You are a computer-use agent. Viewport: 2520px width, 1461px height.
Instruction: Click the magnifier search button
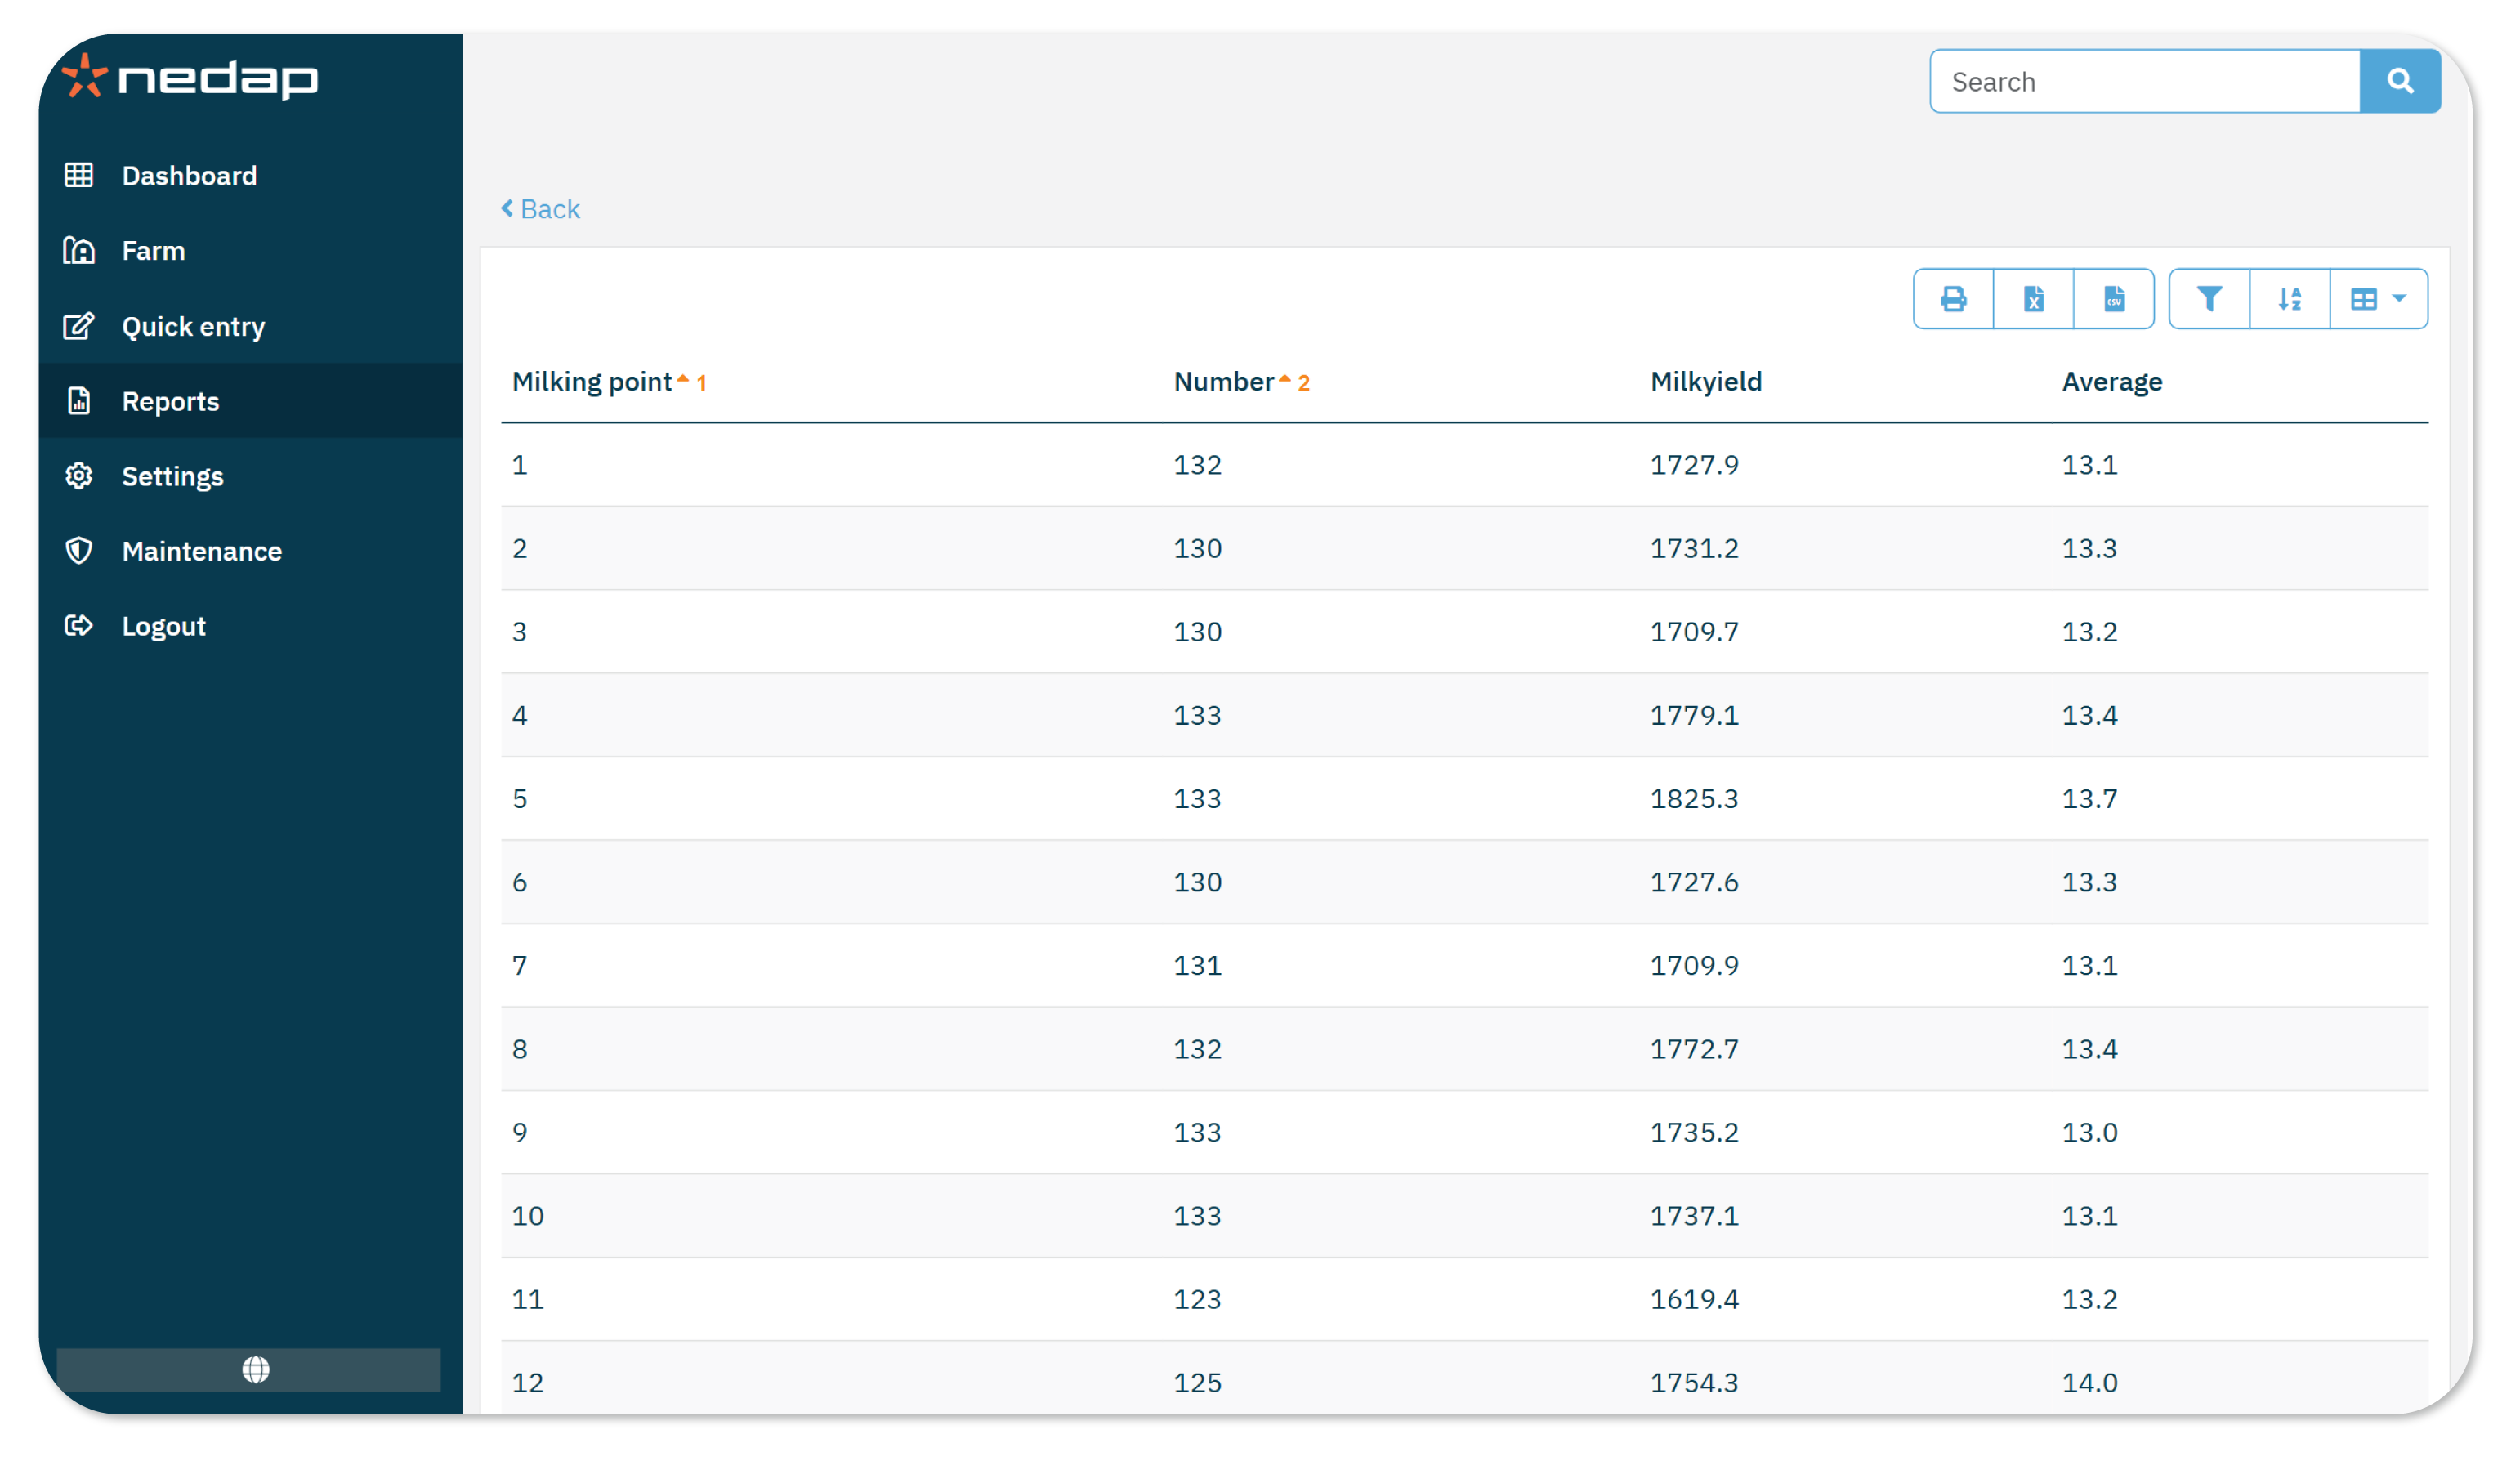pos(2400,82)
